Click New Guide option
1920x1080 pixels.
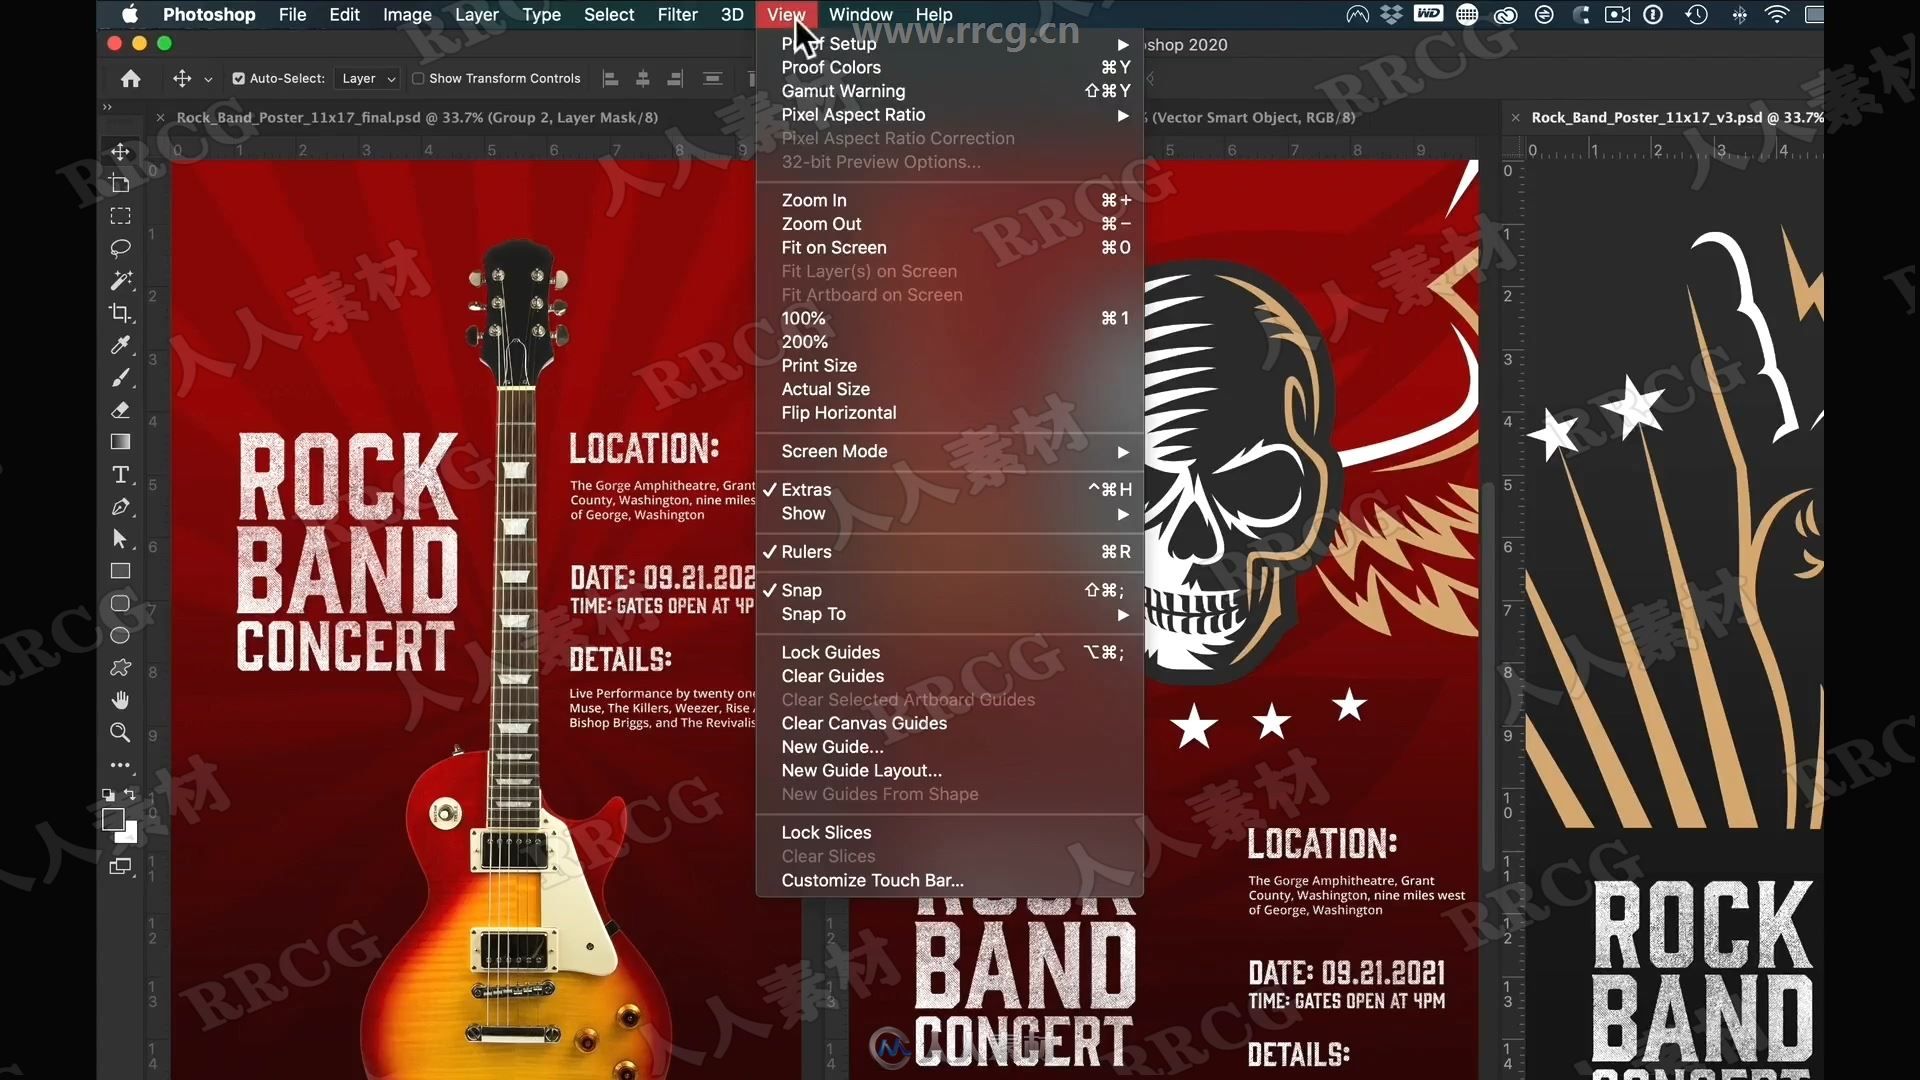click(x=832, y=746)
